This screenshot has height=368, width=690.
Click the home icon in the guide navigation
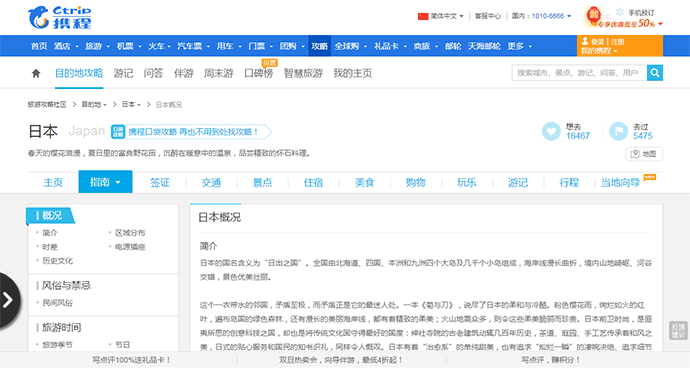36,73
